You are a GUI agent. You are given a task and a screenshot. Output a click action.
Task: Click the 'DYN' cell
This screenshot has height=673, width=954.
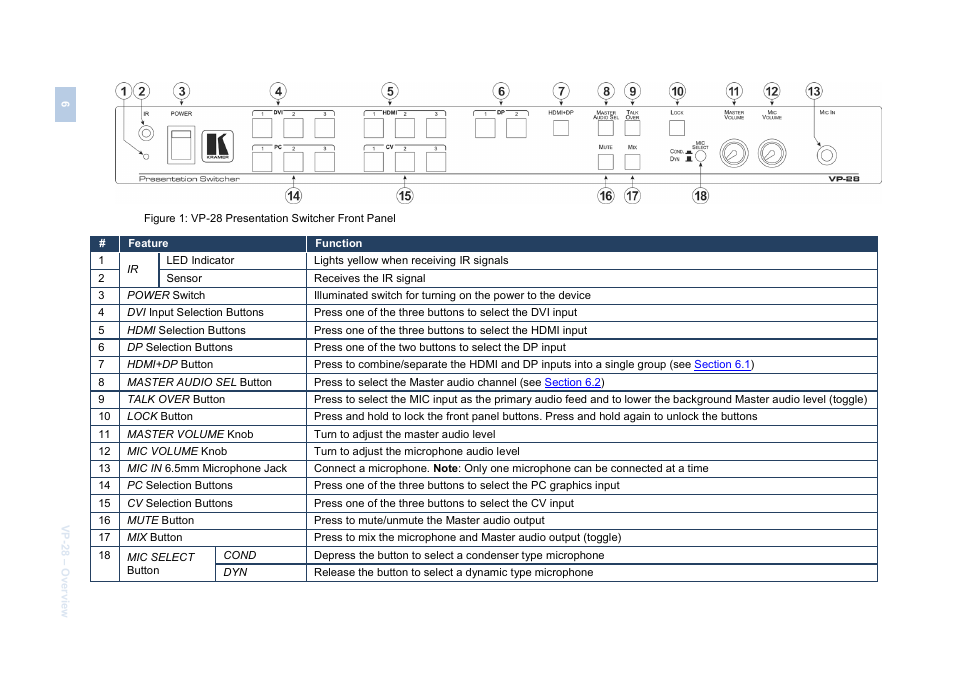tap(261, 573)
